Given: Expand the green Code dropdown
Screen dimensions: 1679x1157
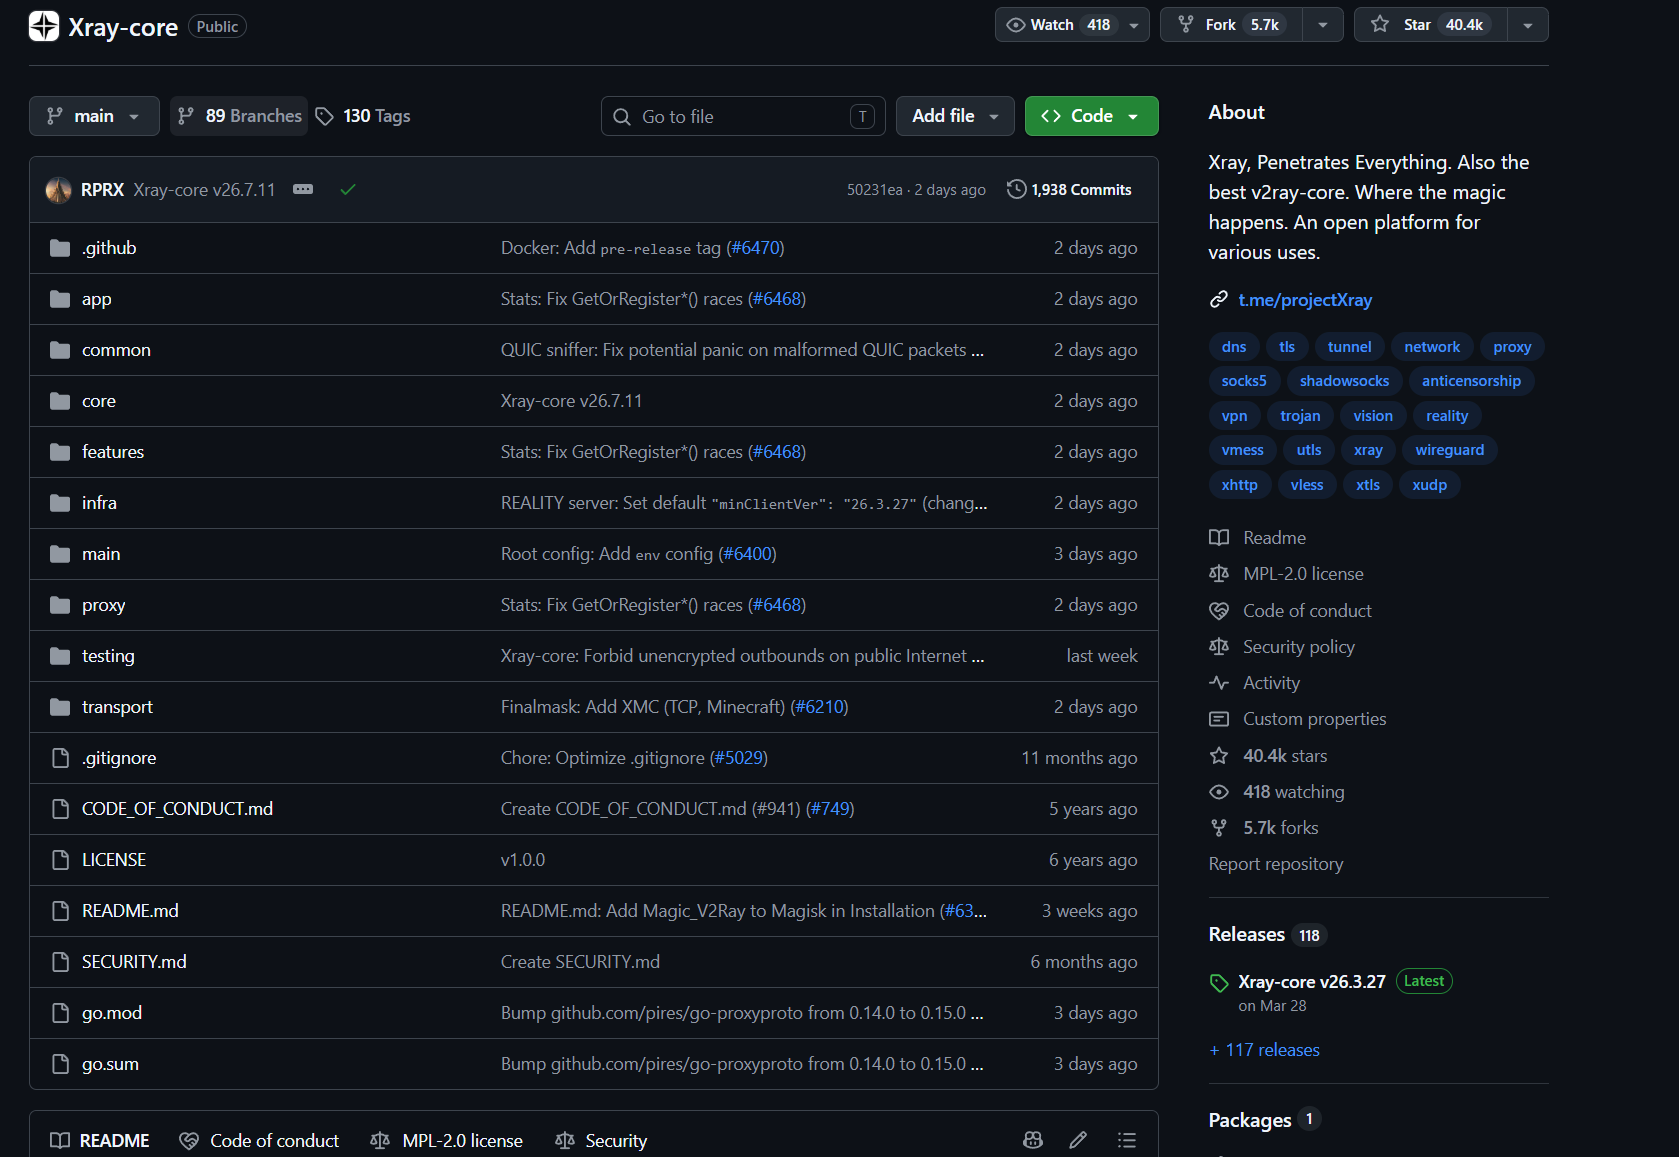Looking at the screenshot, I should point(1091,116).
